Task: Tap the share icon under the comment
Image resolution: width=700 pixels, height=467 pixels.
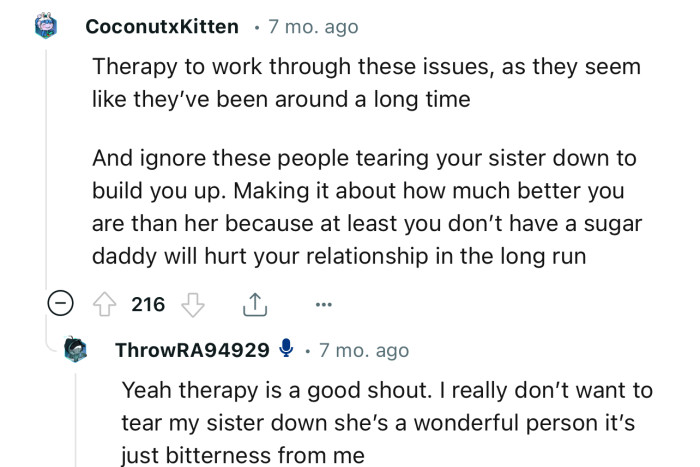Action: [255, 305]
